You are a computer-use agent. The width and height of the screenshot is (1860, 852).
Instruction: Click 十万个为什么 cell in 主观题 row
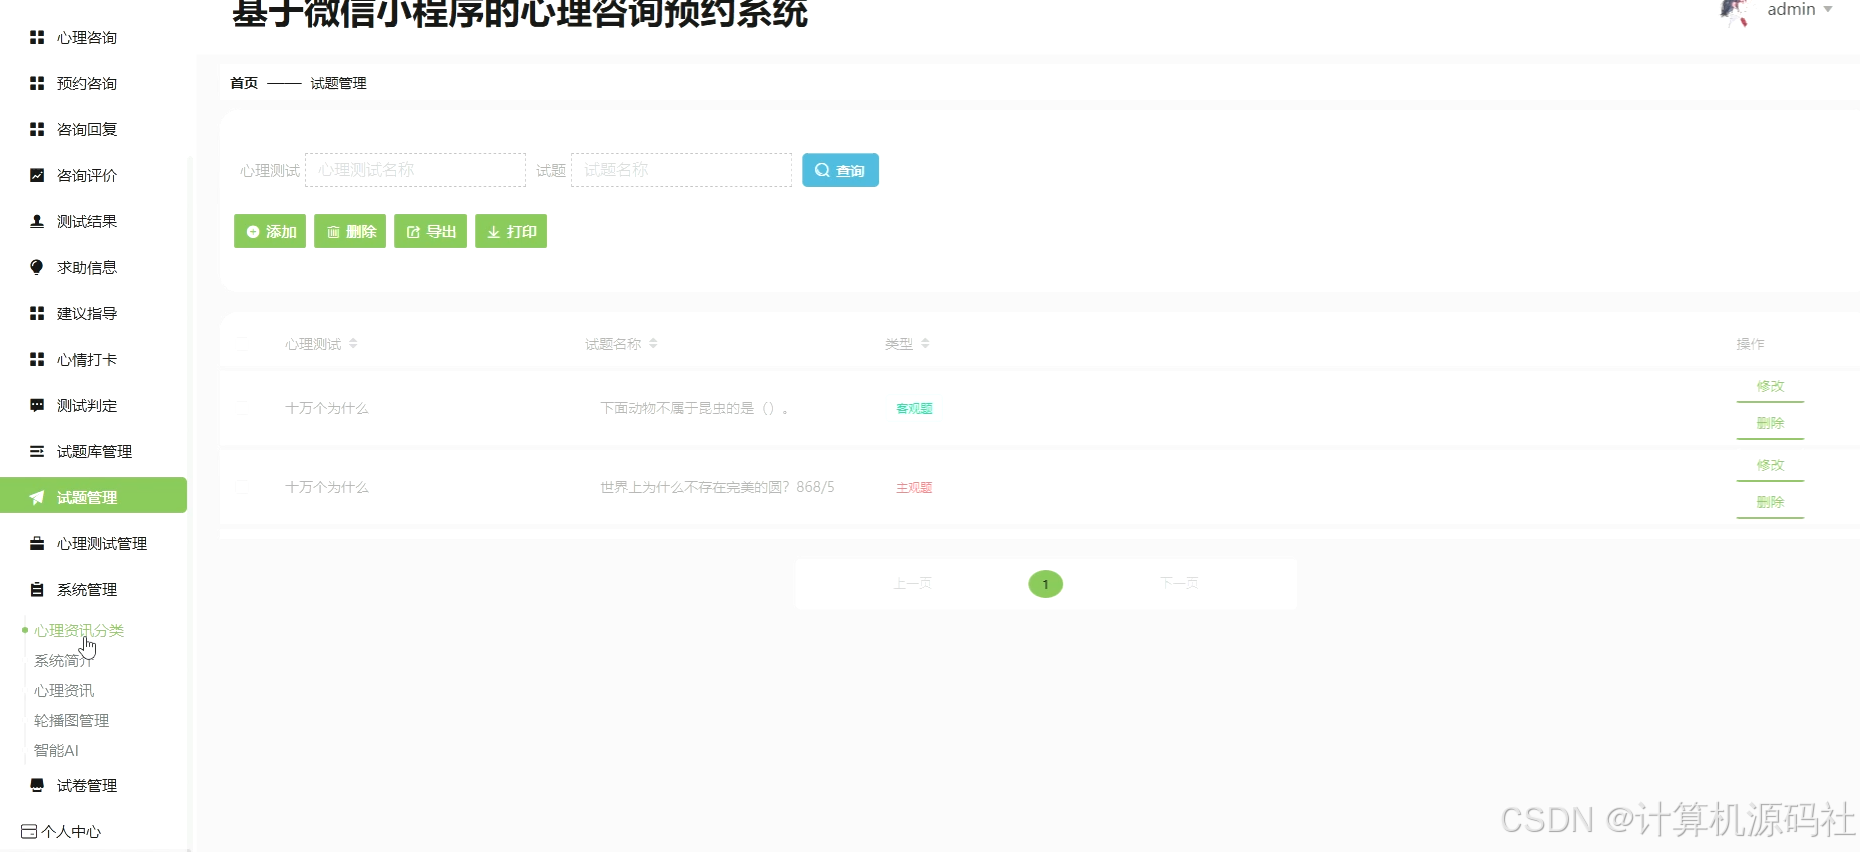coord(327,487)
